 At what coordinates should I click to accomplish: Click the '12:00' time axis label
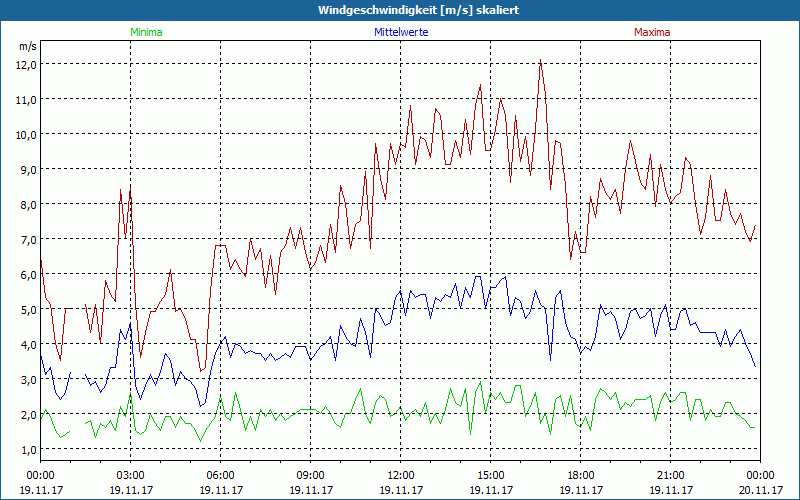point(401,476)
